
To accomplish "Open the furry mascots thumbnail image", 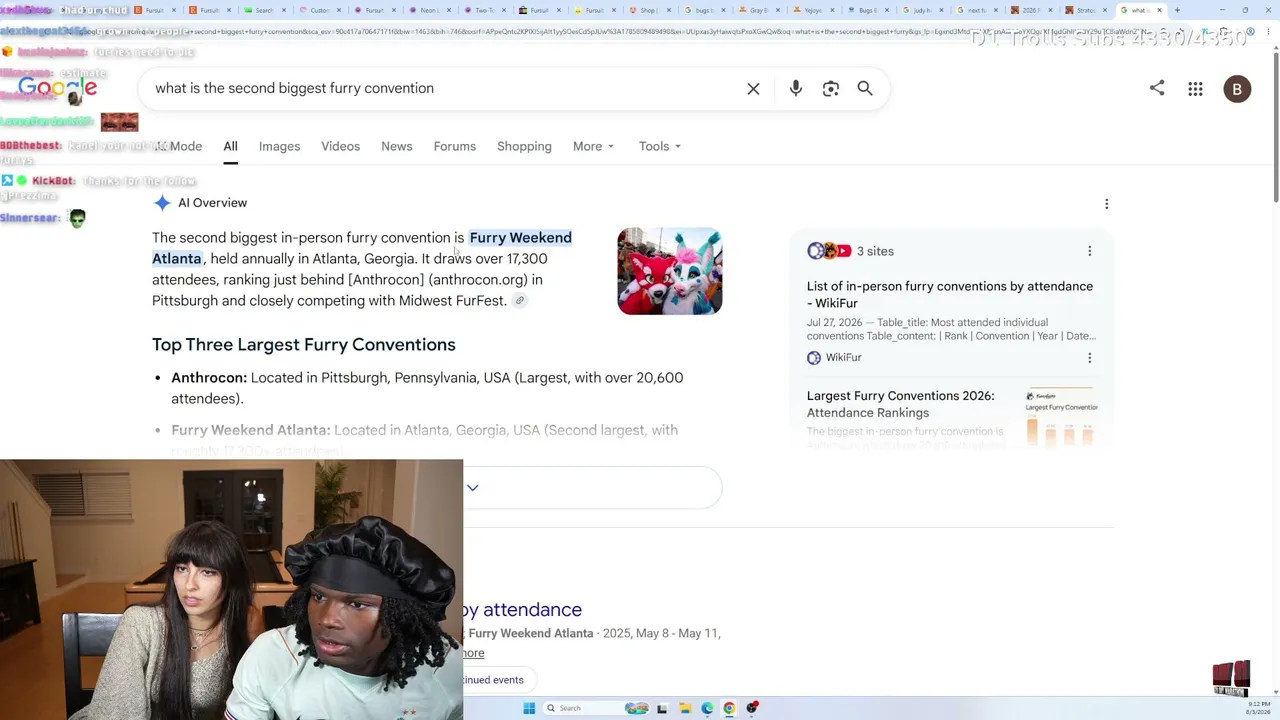I will (x=670, y=271).
